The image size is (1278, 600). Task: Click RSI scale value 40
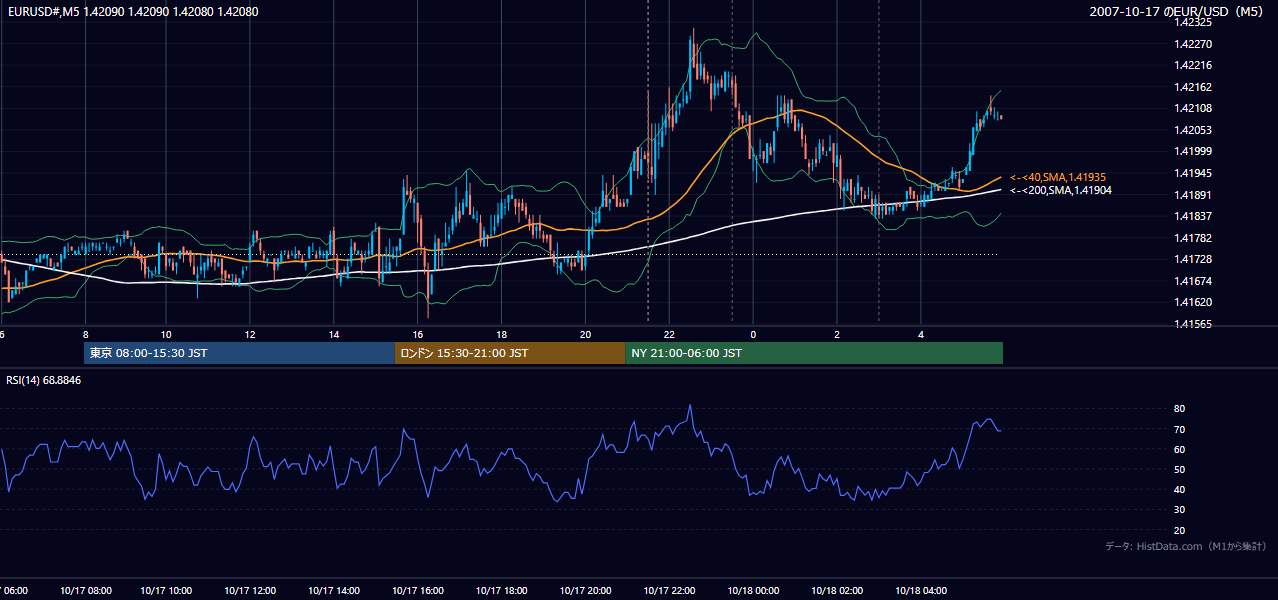[x=1180, y=490]
